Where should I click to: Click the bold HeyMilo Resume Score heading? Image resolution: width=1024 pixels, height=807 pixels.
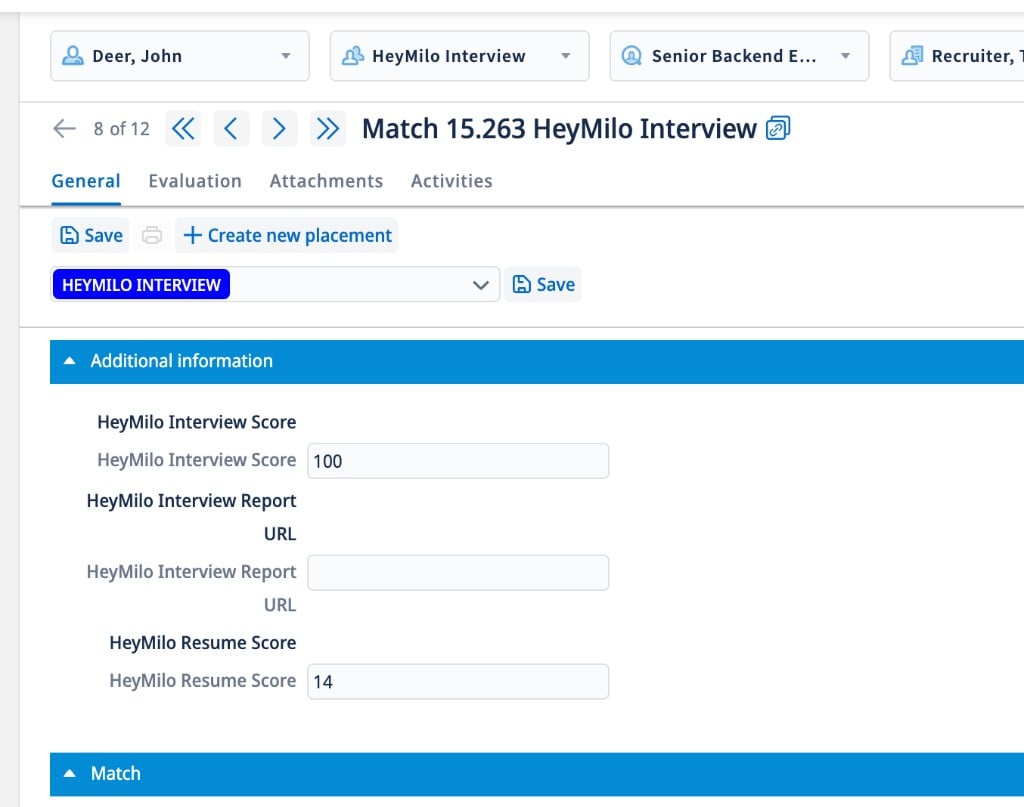point(202,643)
